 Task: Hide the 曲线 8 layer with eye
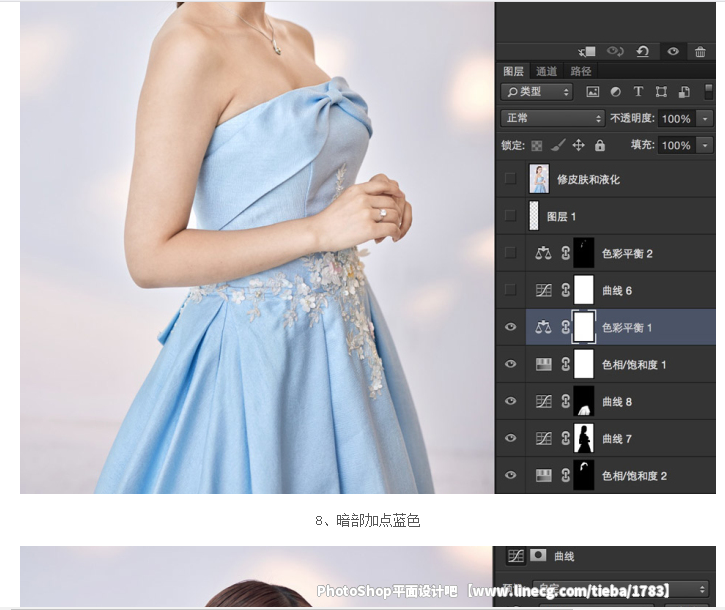pos(510,401)
